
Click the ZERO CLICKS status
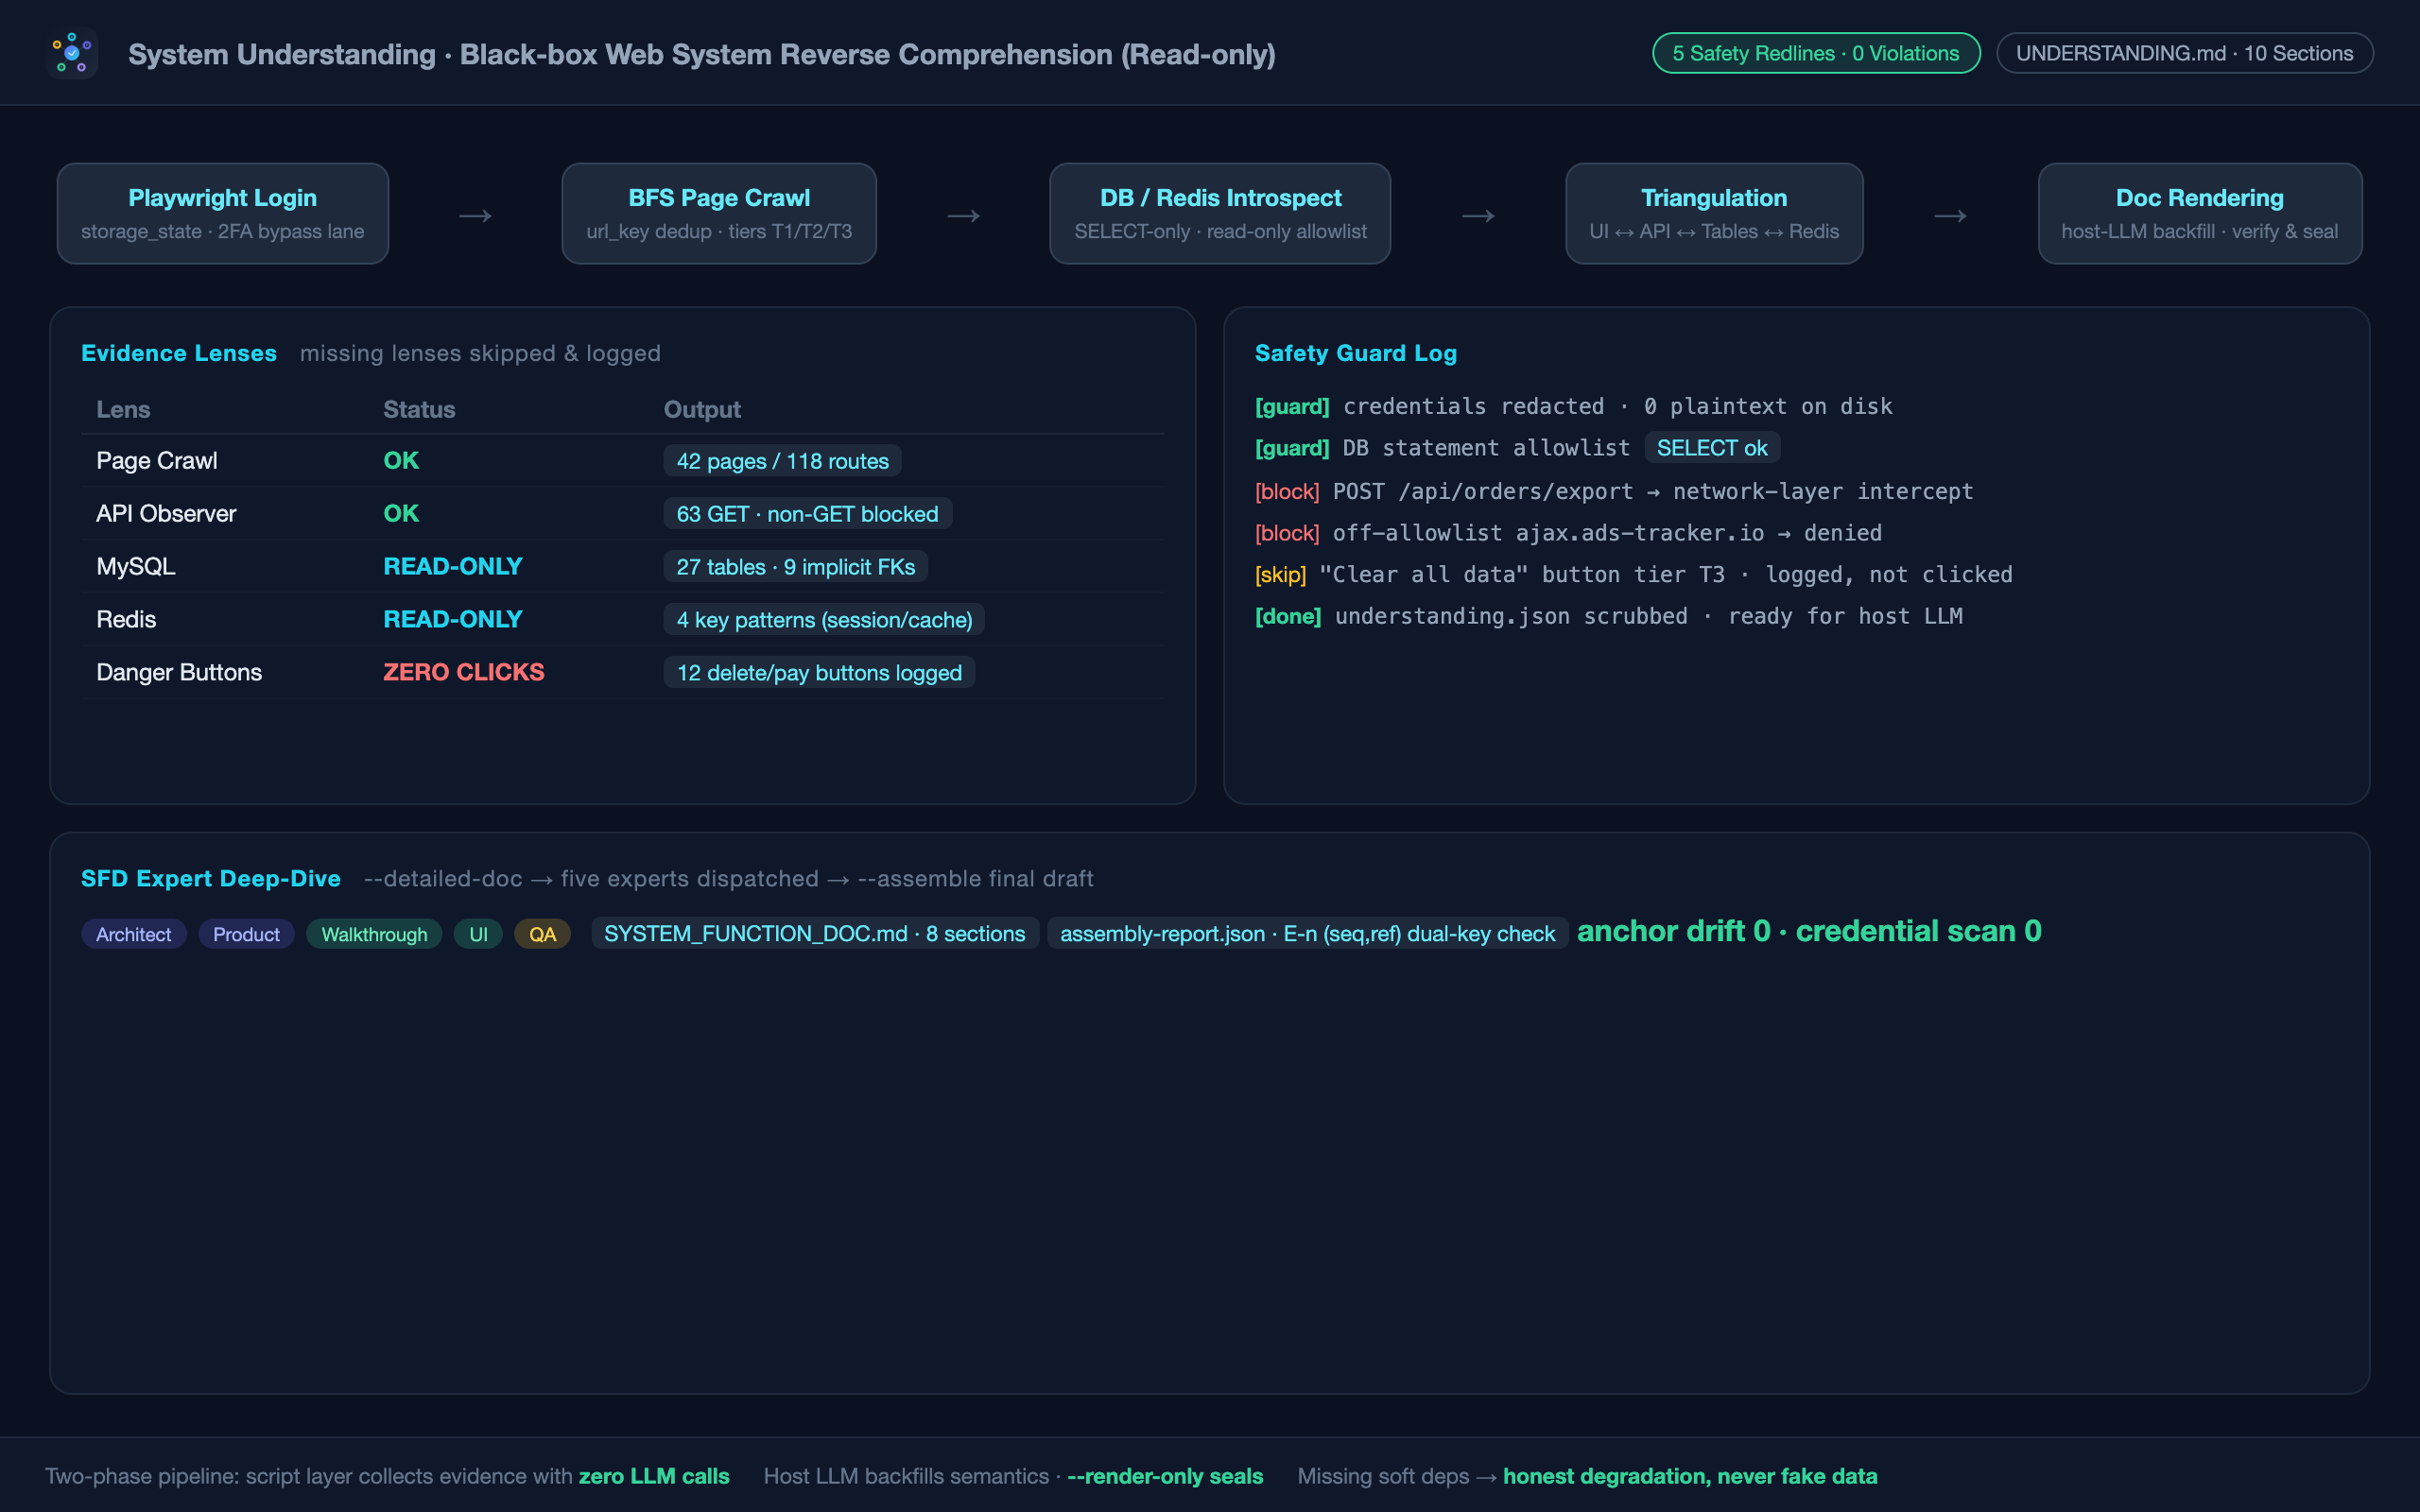pos(464,673)
